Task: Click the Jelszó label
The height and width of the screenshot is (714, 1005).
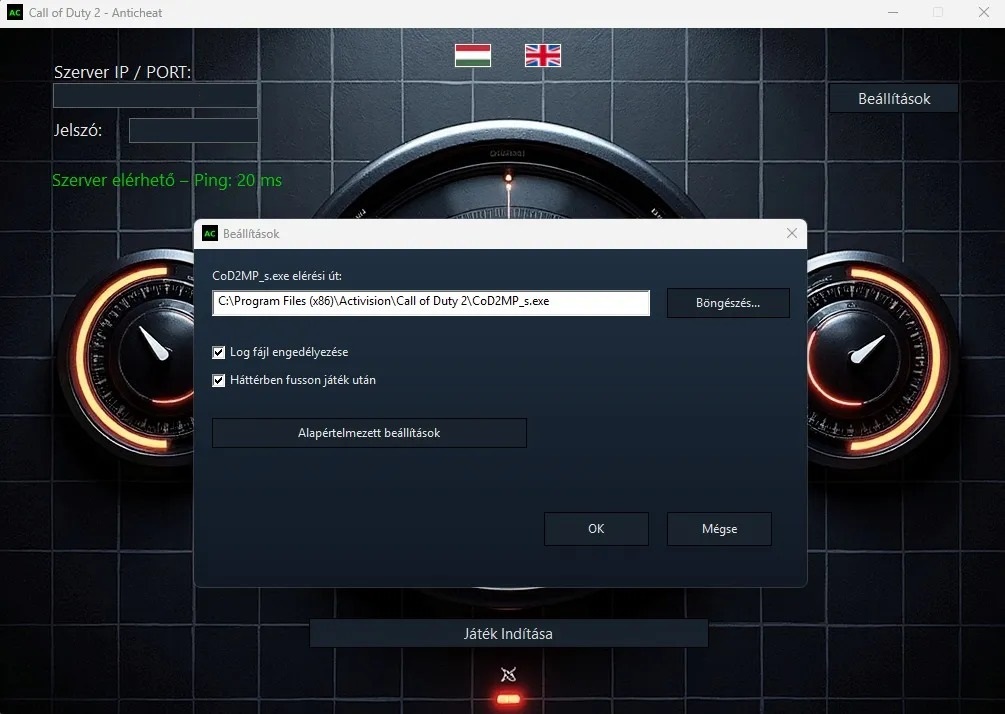Action: click(x=78, y=130)
